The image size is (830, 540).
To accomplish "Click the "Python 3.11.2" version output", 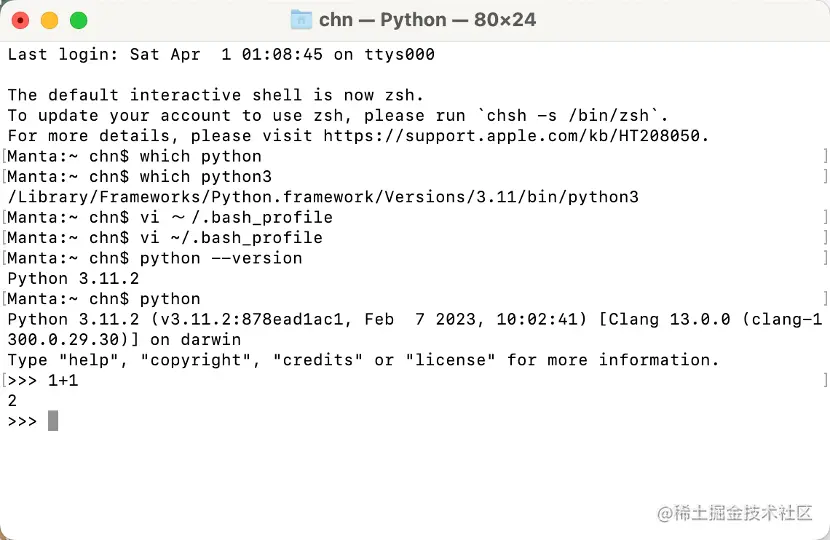I will click(73, 279).
